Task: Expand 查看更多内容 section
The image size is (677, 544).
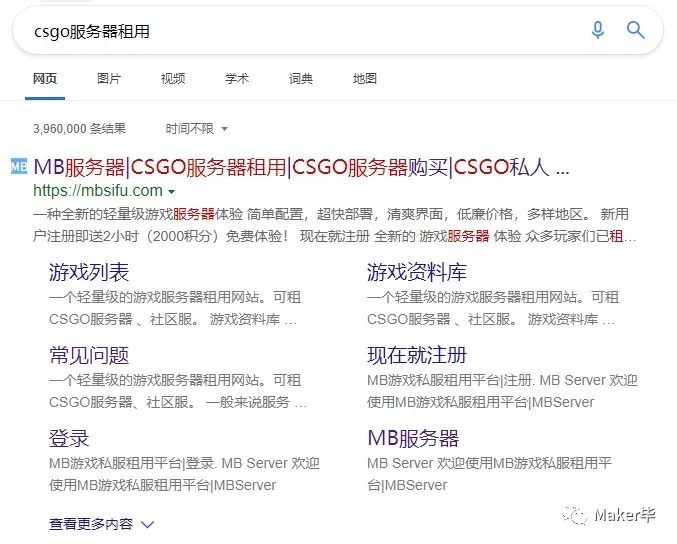Action: point(101,524)
